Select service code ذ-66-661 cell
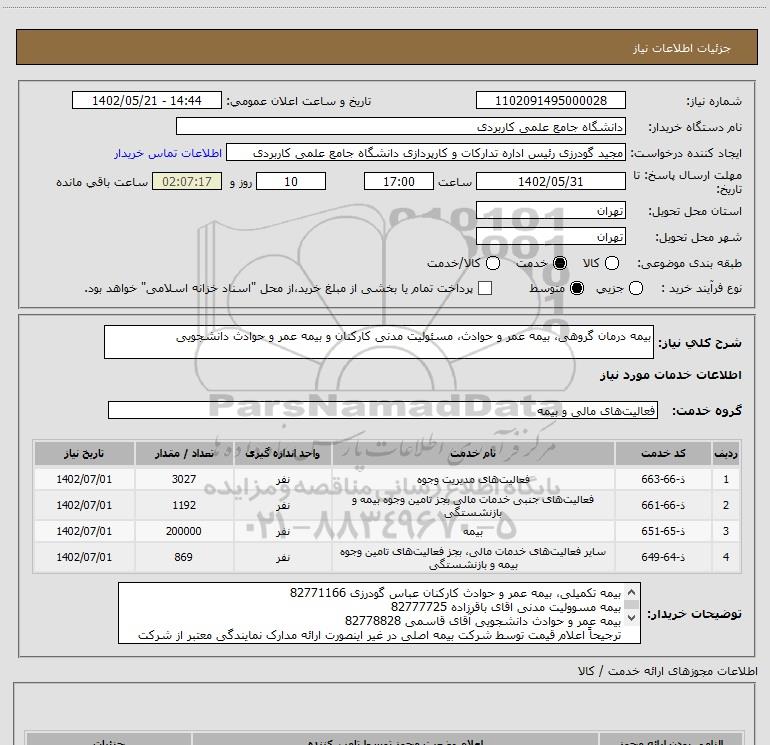Image resolution: width=770 pixels, height=745 pixels. click(663, 505)
